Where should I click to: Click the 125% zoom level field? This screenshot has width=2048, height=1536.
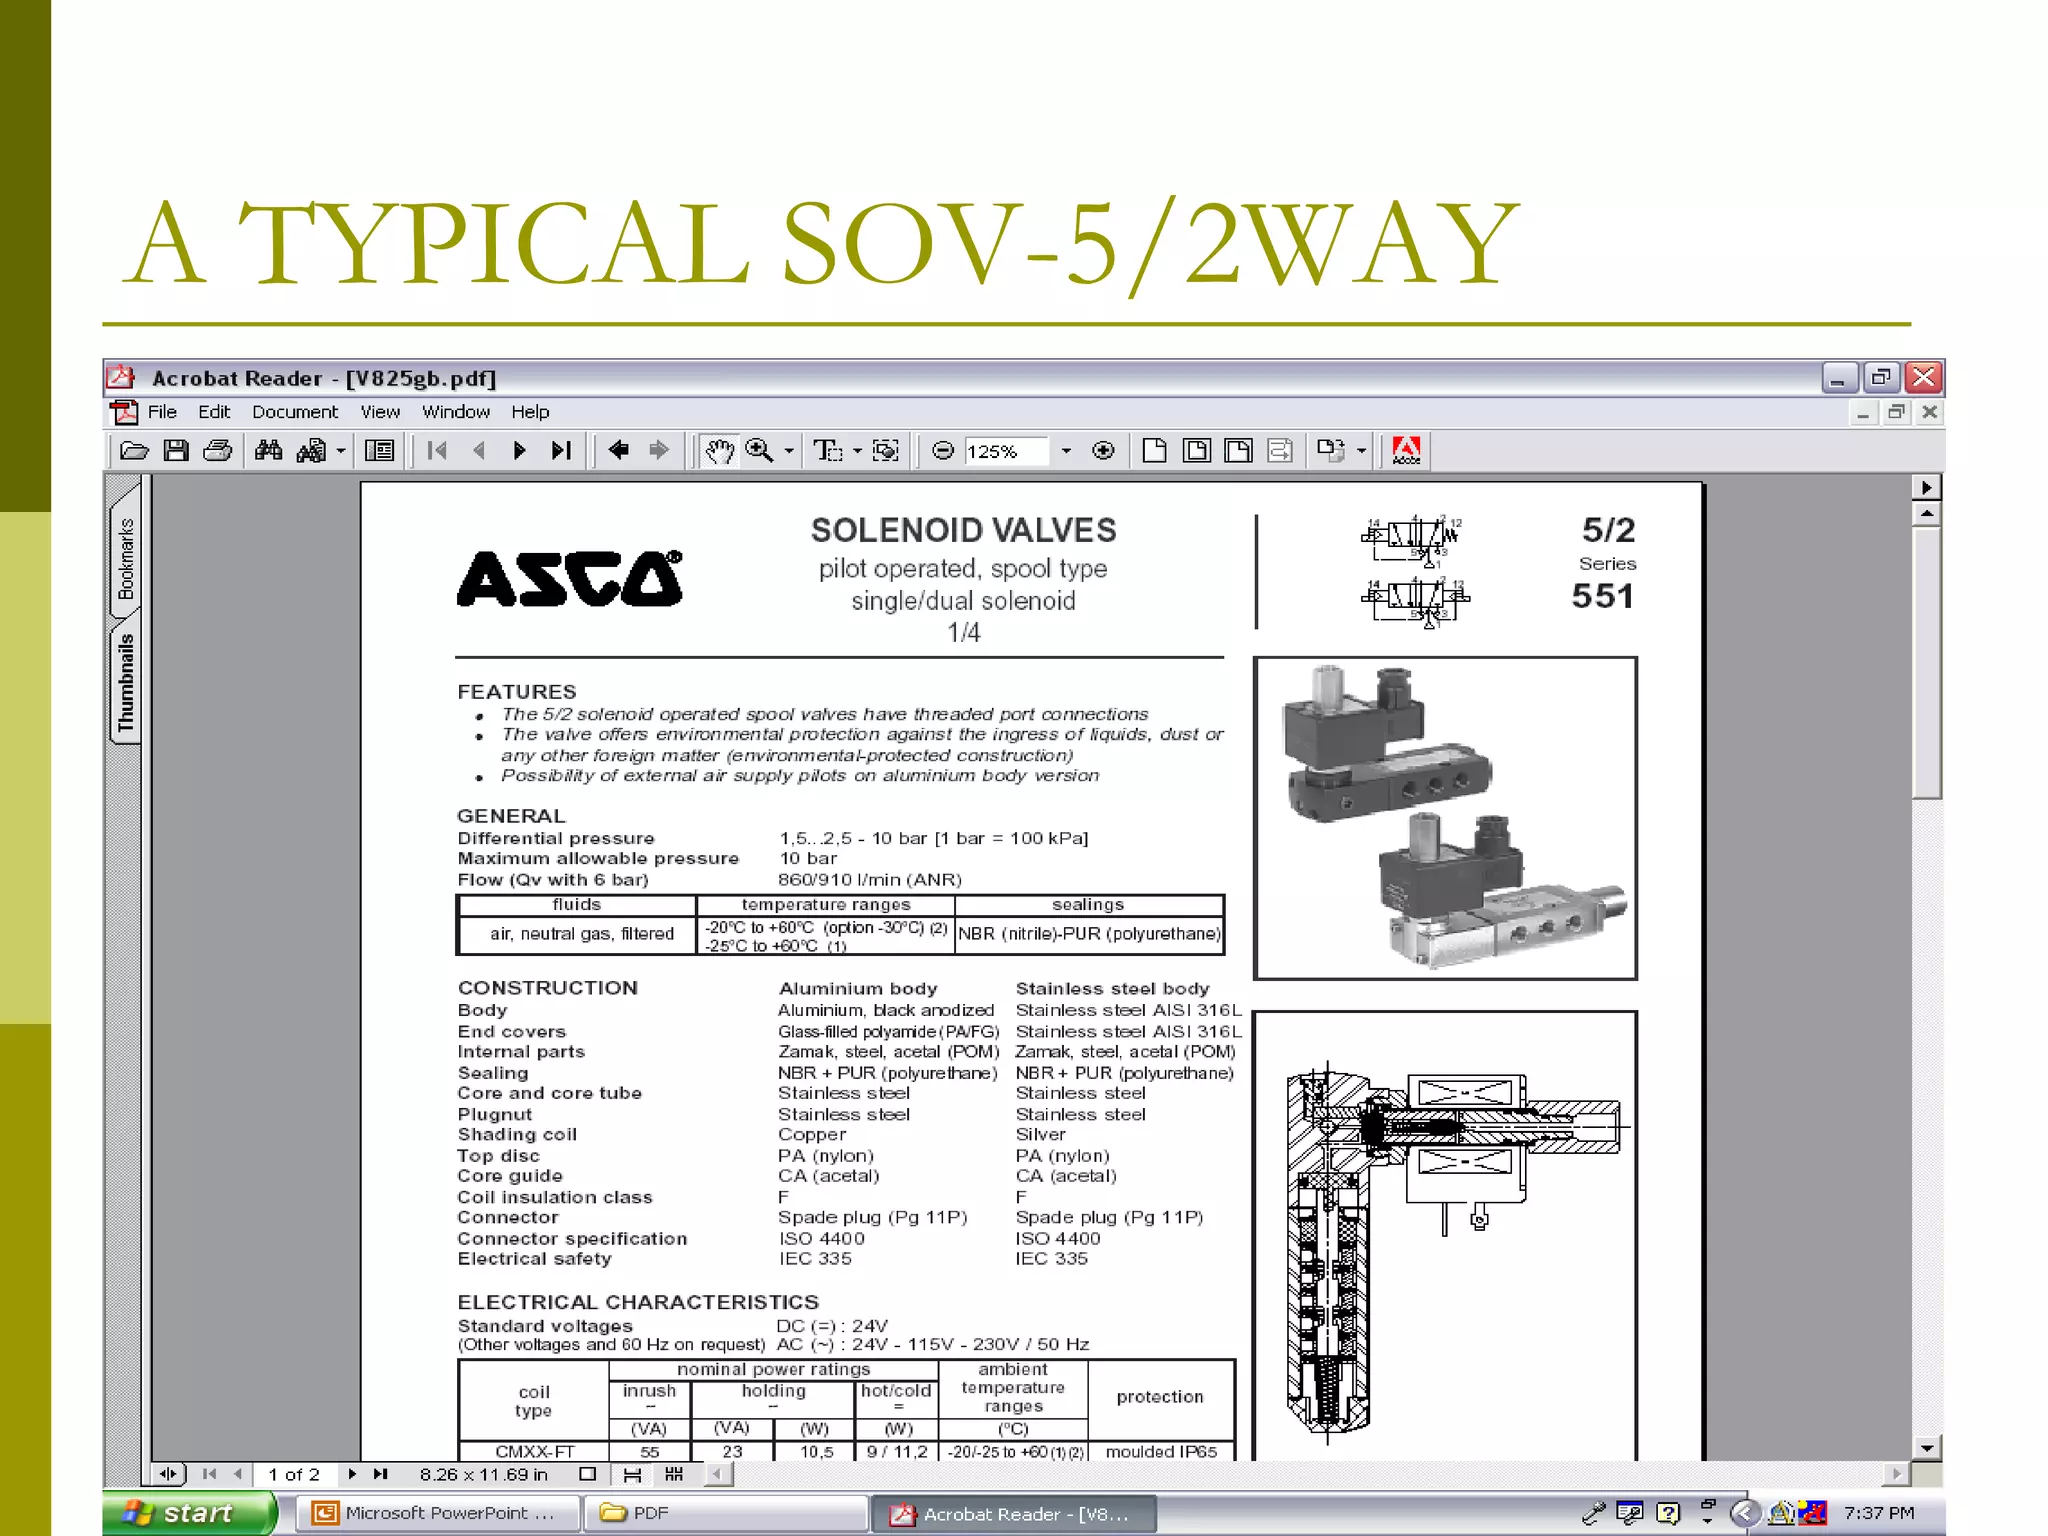[x=1006, y=451]
